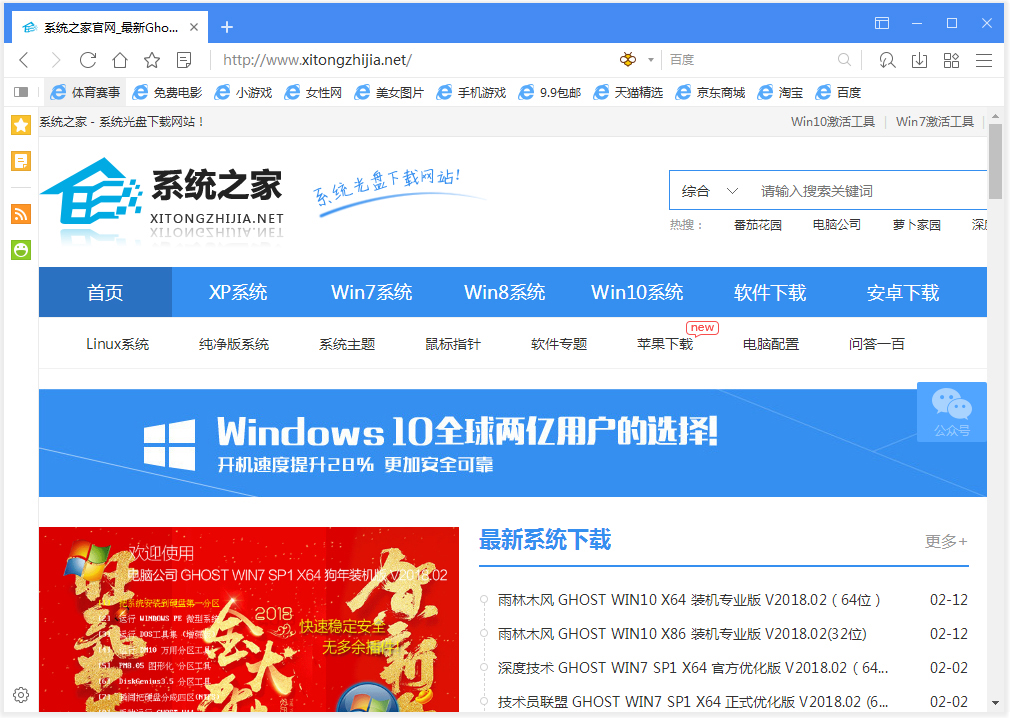Open the favorites star in the sidebar
The image size is (1012, 718).
20,126
